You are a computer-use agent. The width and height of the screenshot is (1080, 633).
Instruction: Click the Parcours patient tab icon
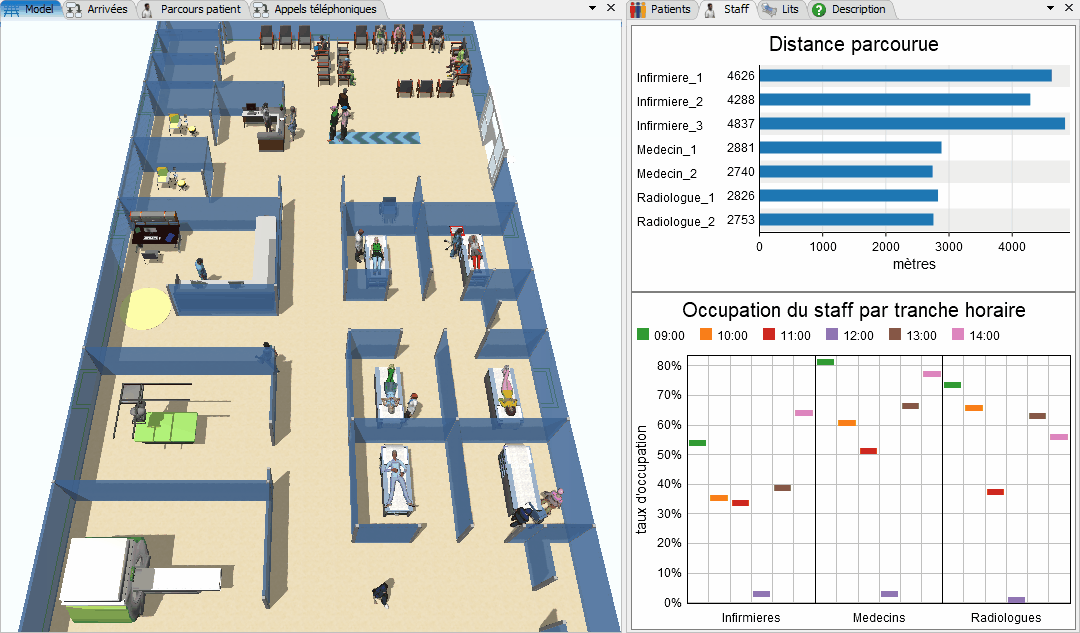tap(148, 9)
